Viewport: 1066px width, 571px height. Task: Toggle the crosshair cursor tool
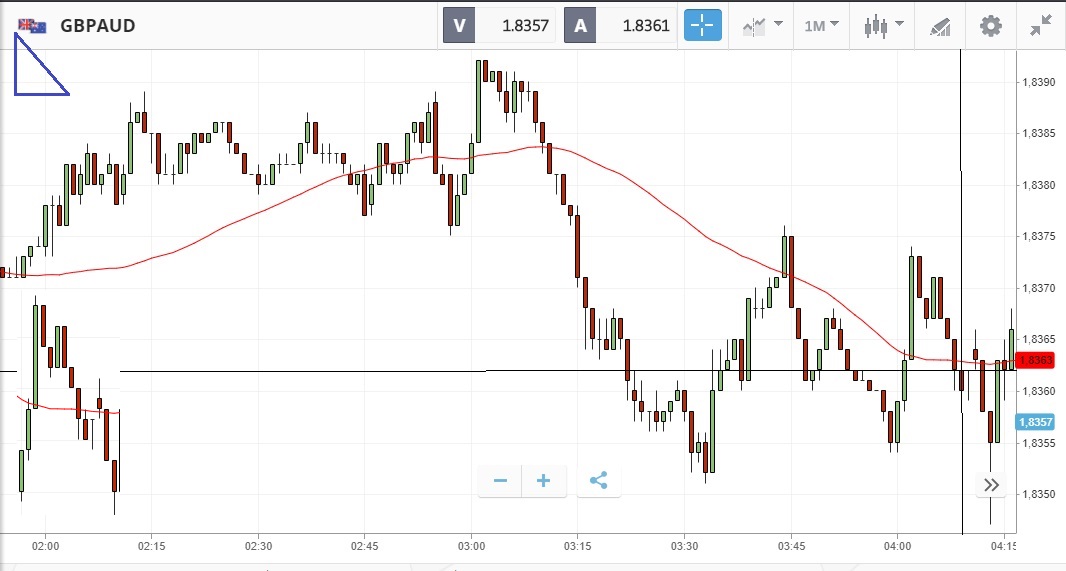[x=702, y=25]
